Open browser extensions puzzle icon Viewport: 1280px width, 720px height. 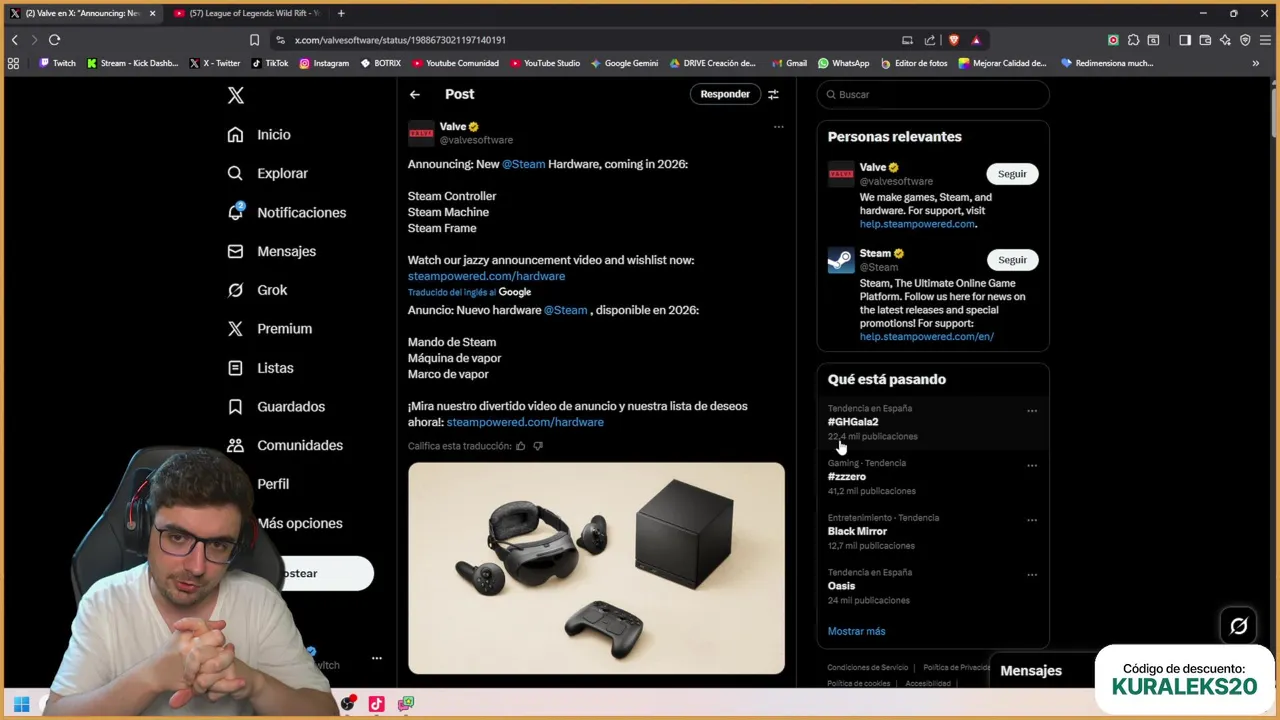point(1133,40)
